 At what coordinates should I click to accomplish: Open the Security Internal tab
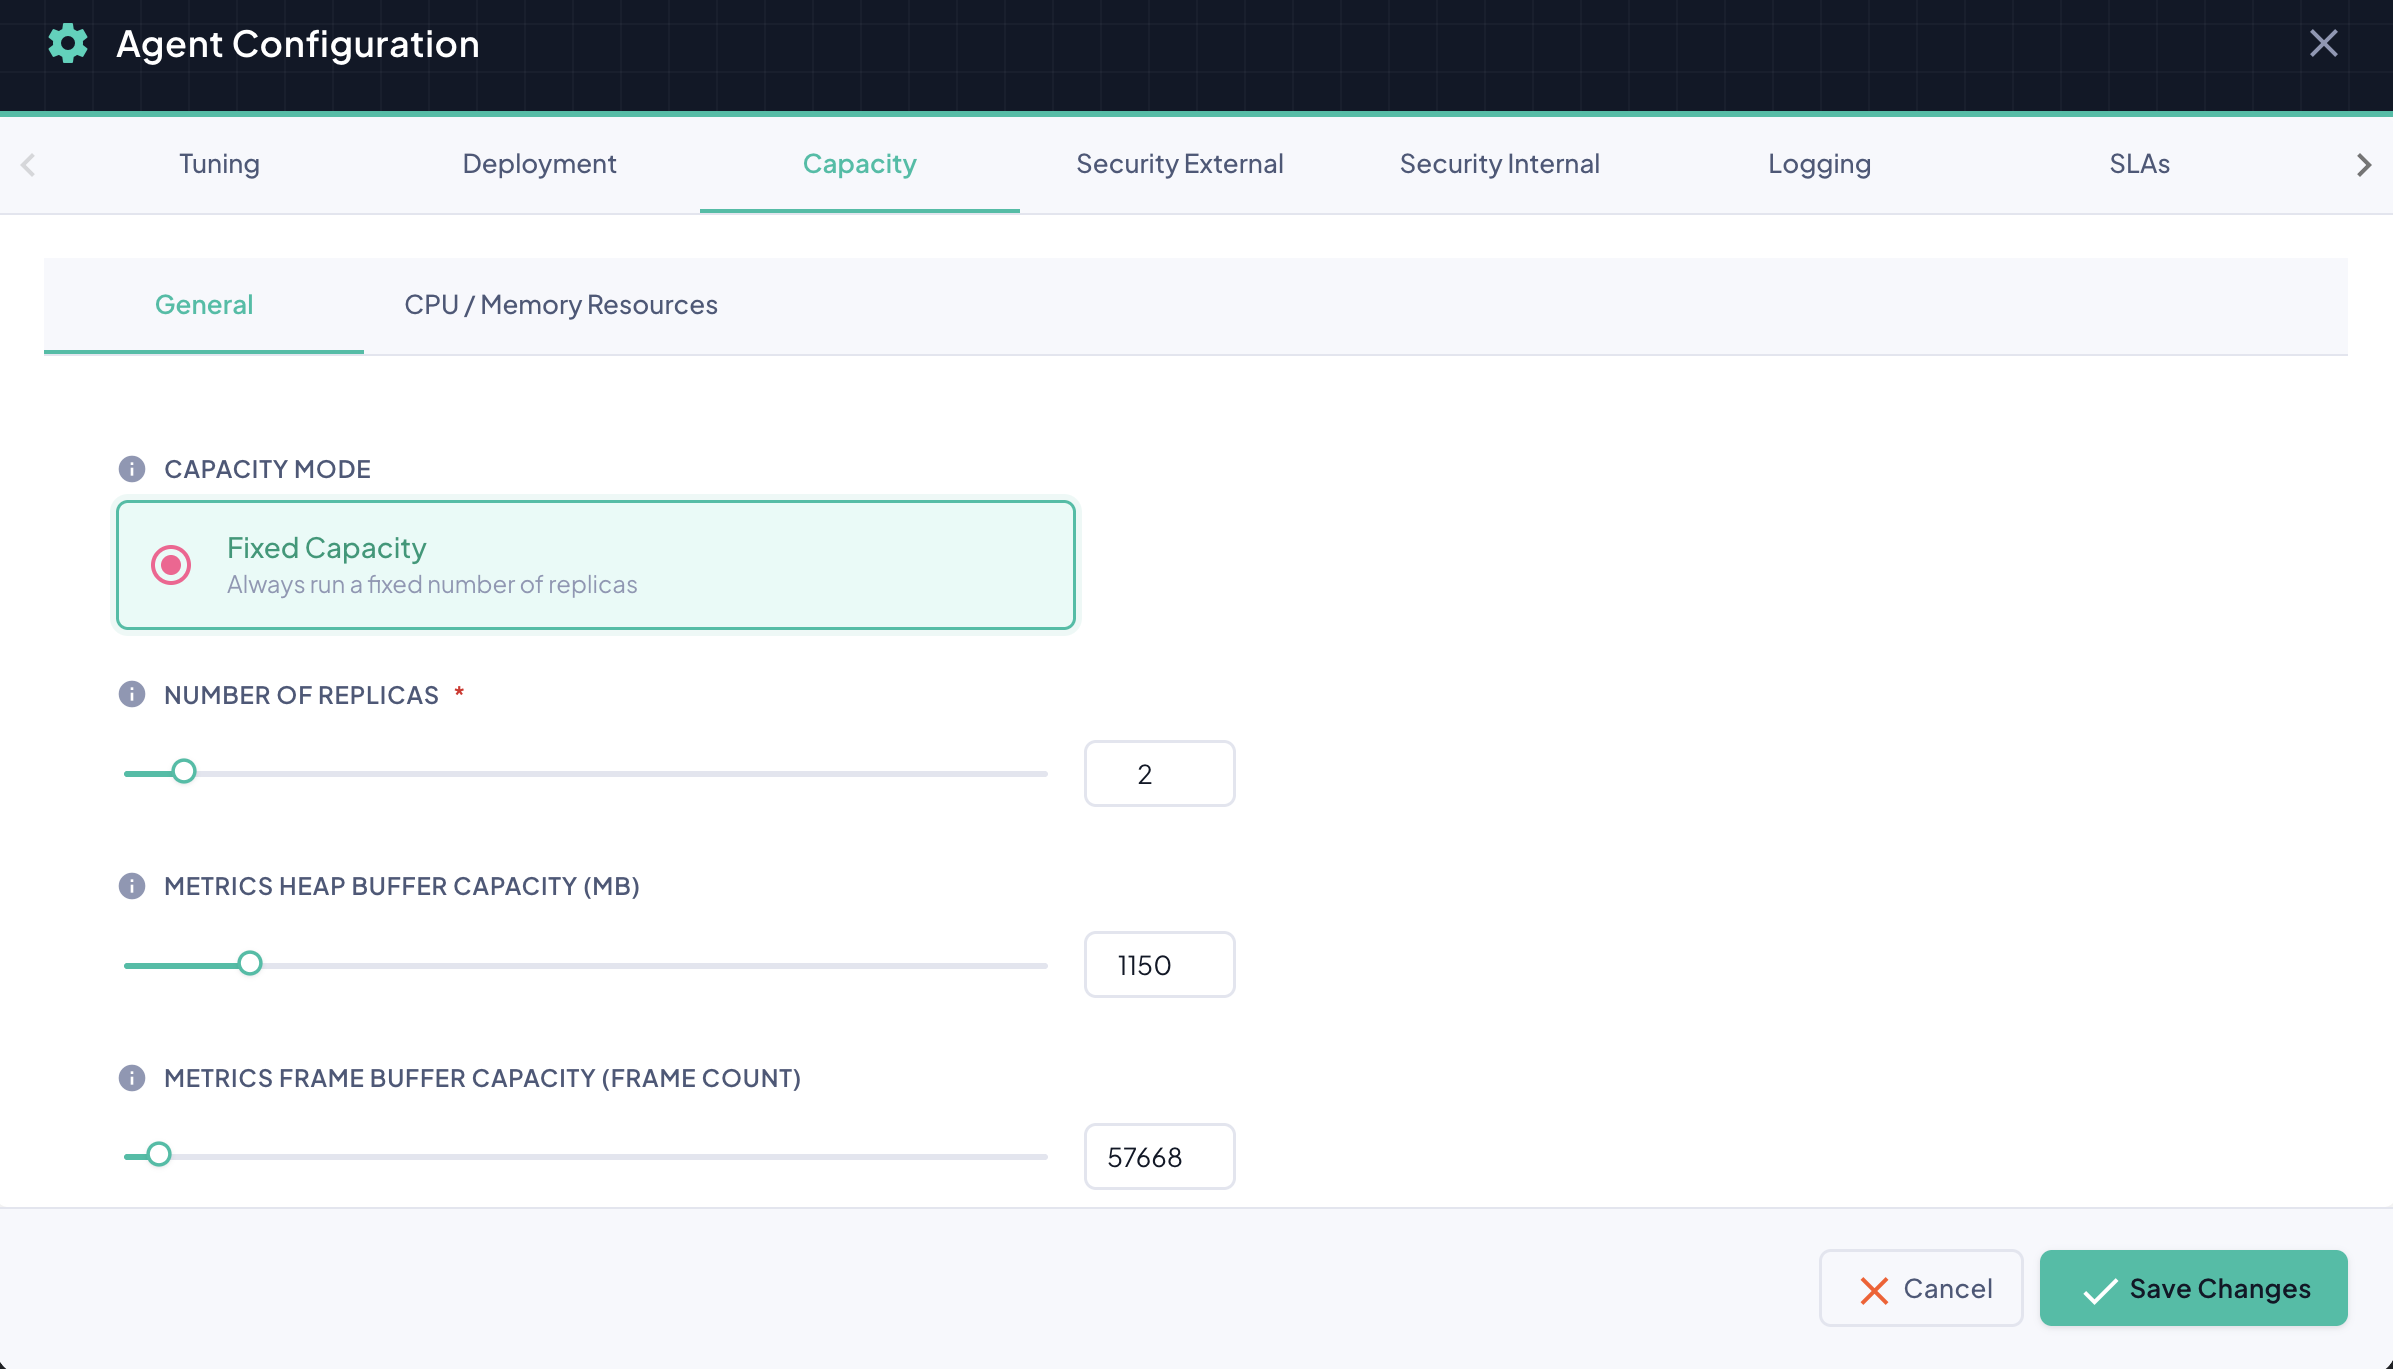point(1500,164)
